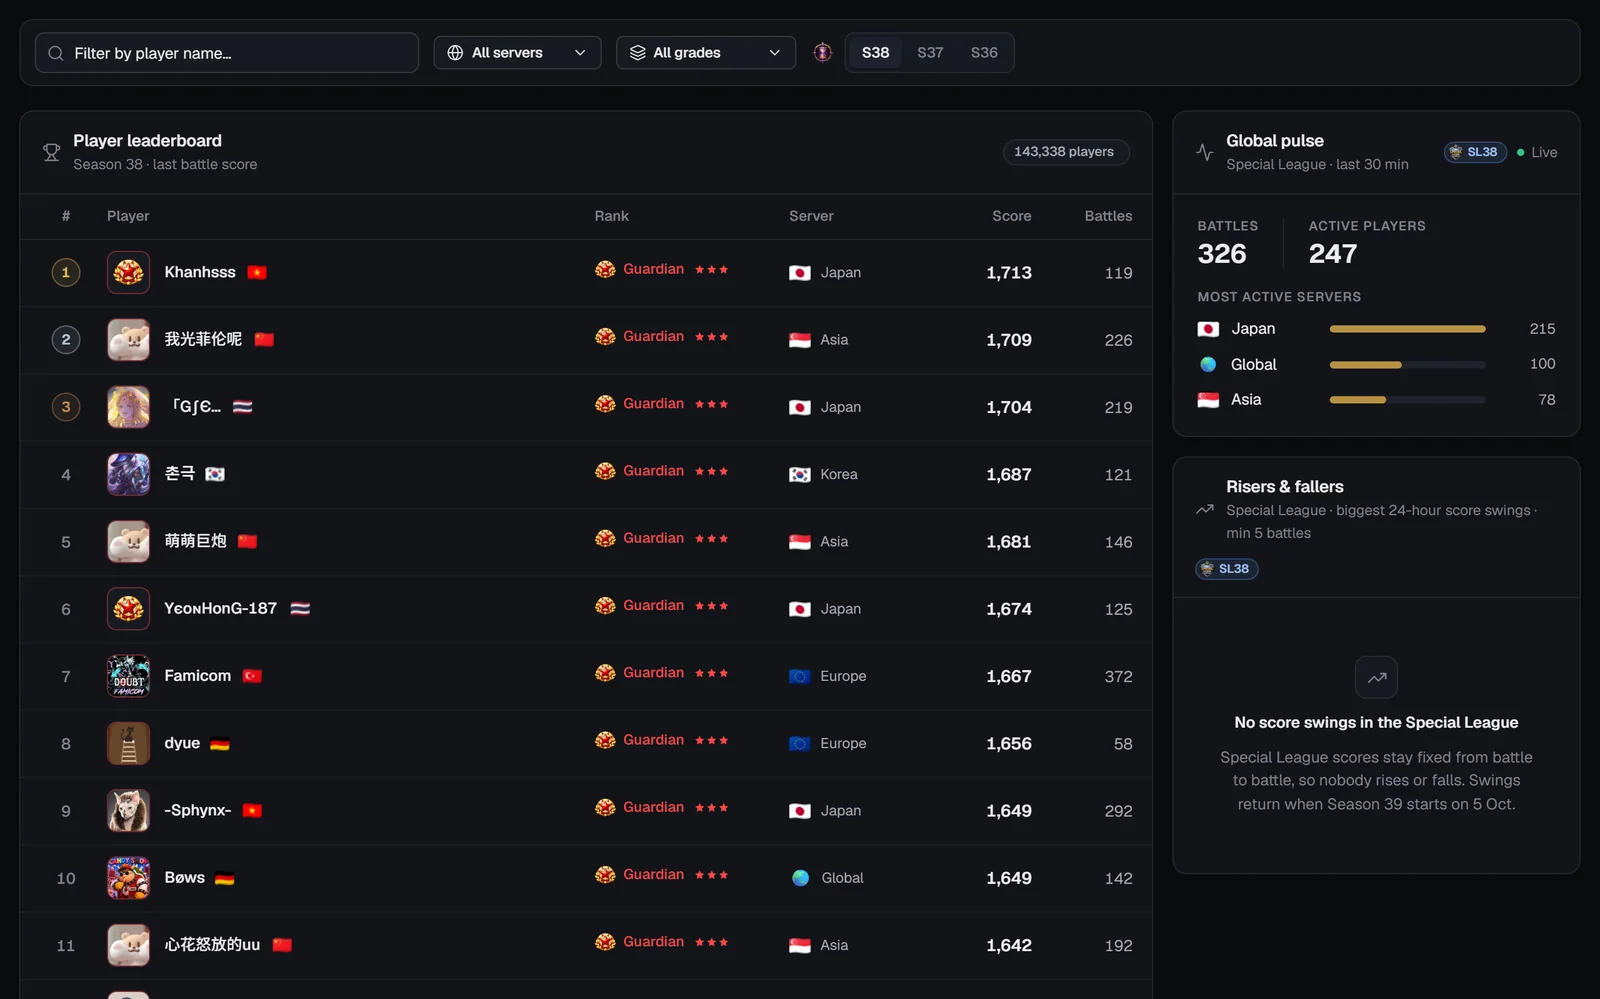Click the SL38 badge under Risers & fallers

(1227, 569)
